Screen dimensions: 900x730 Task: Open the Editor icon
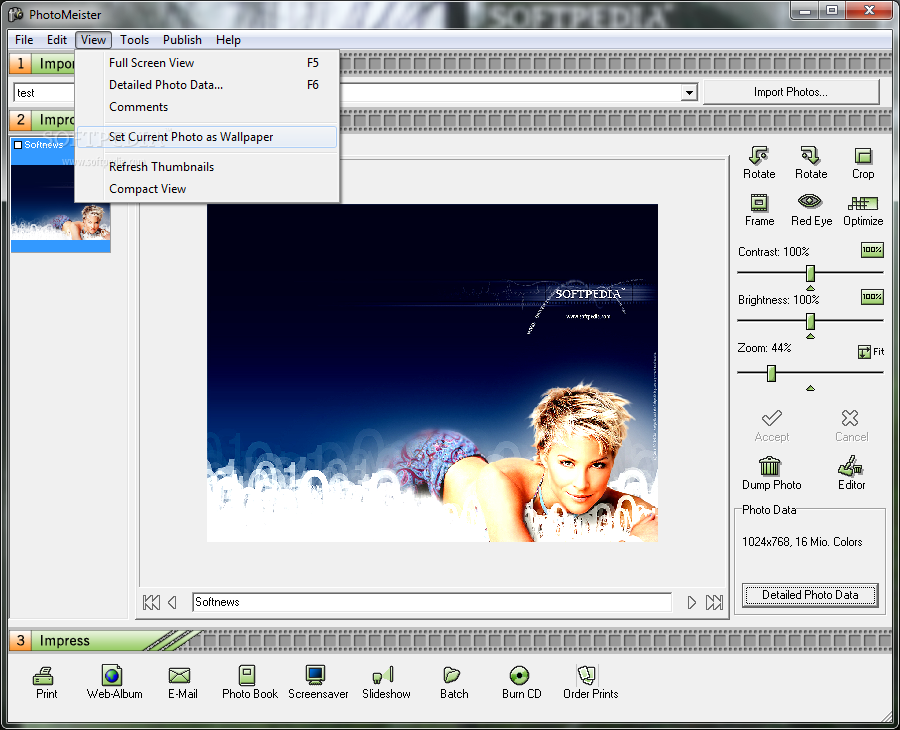click(851, 466)
